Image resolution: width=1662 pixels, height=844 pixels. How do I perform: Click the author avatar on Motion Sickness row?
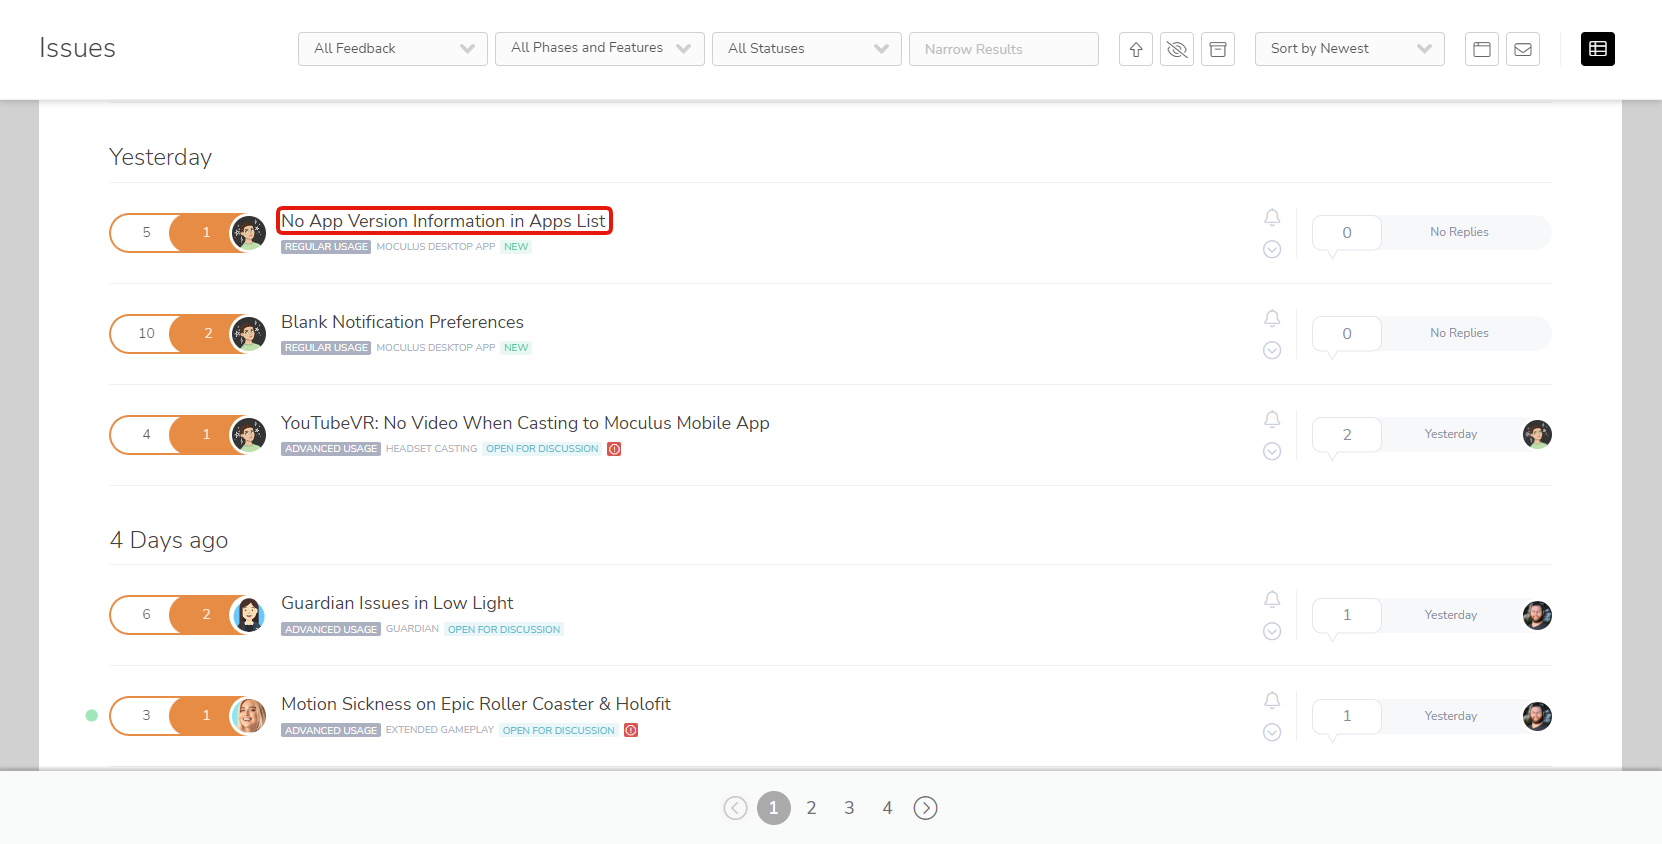[x=248, y=716]
